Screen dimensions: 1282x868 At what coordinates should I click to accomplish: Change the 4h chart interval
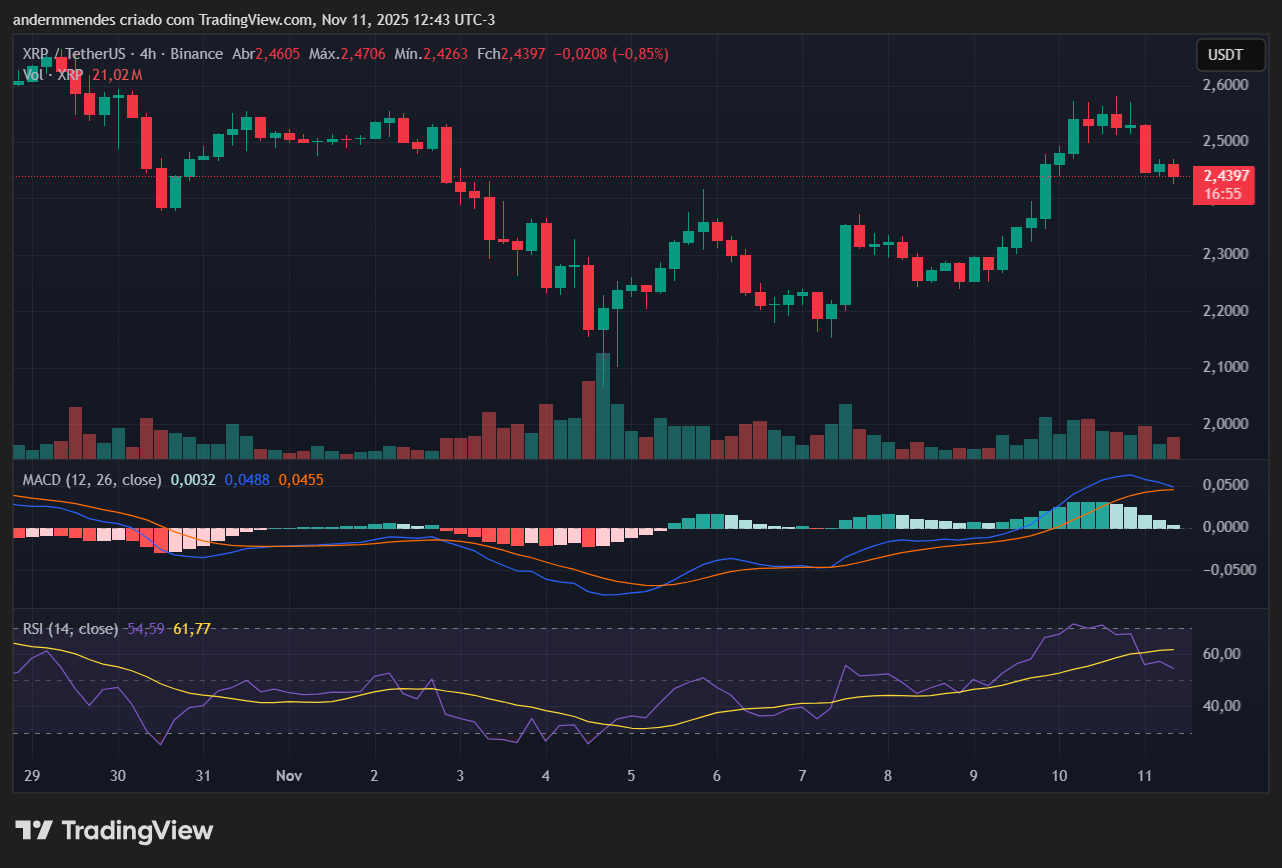coord(148,54)
